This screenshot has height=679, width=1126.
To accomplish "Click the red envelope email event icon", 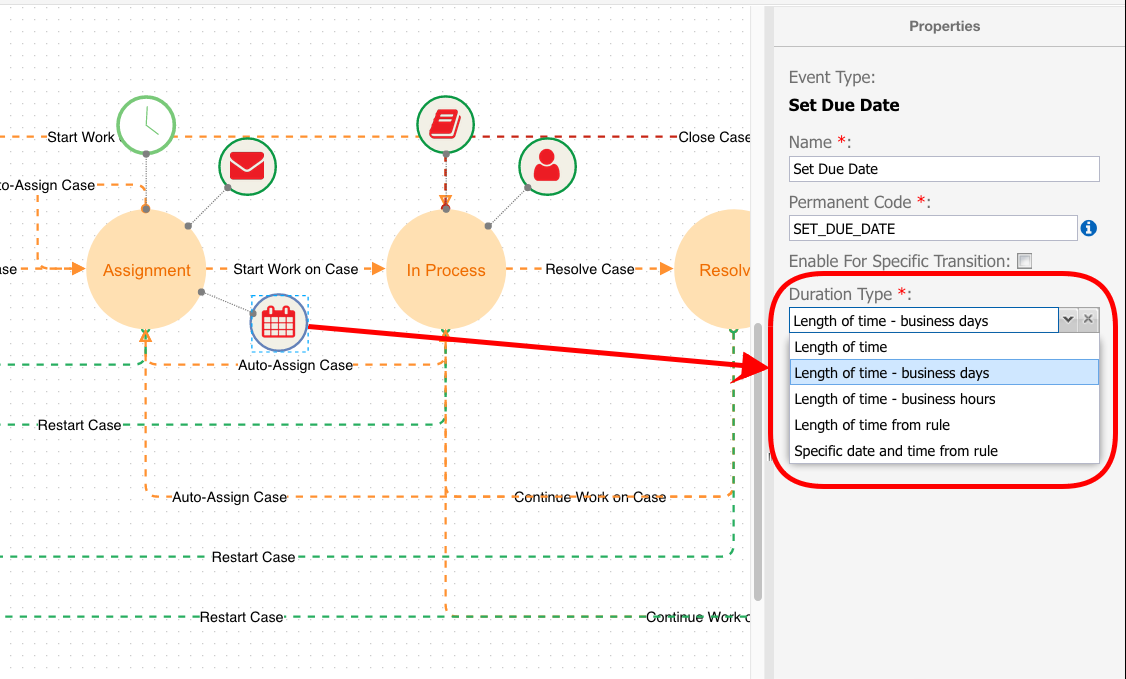I will pos(247,167).
